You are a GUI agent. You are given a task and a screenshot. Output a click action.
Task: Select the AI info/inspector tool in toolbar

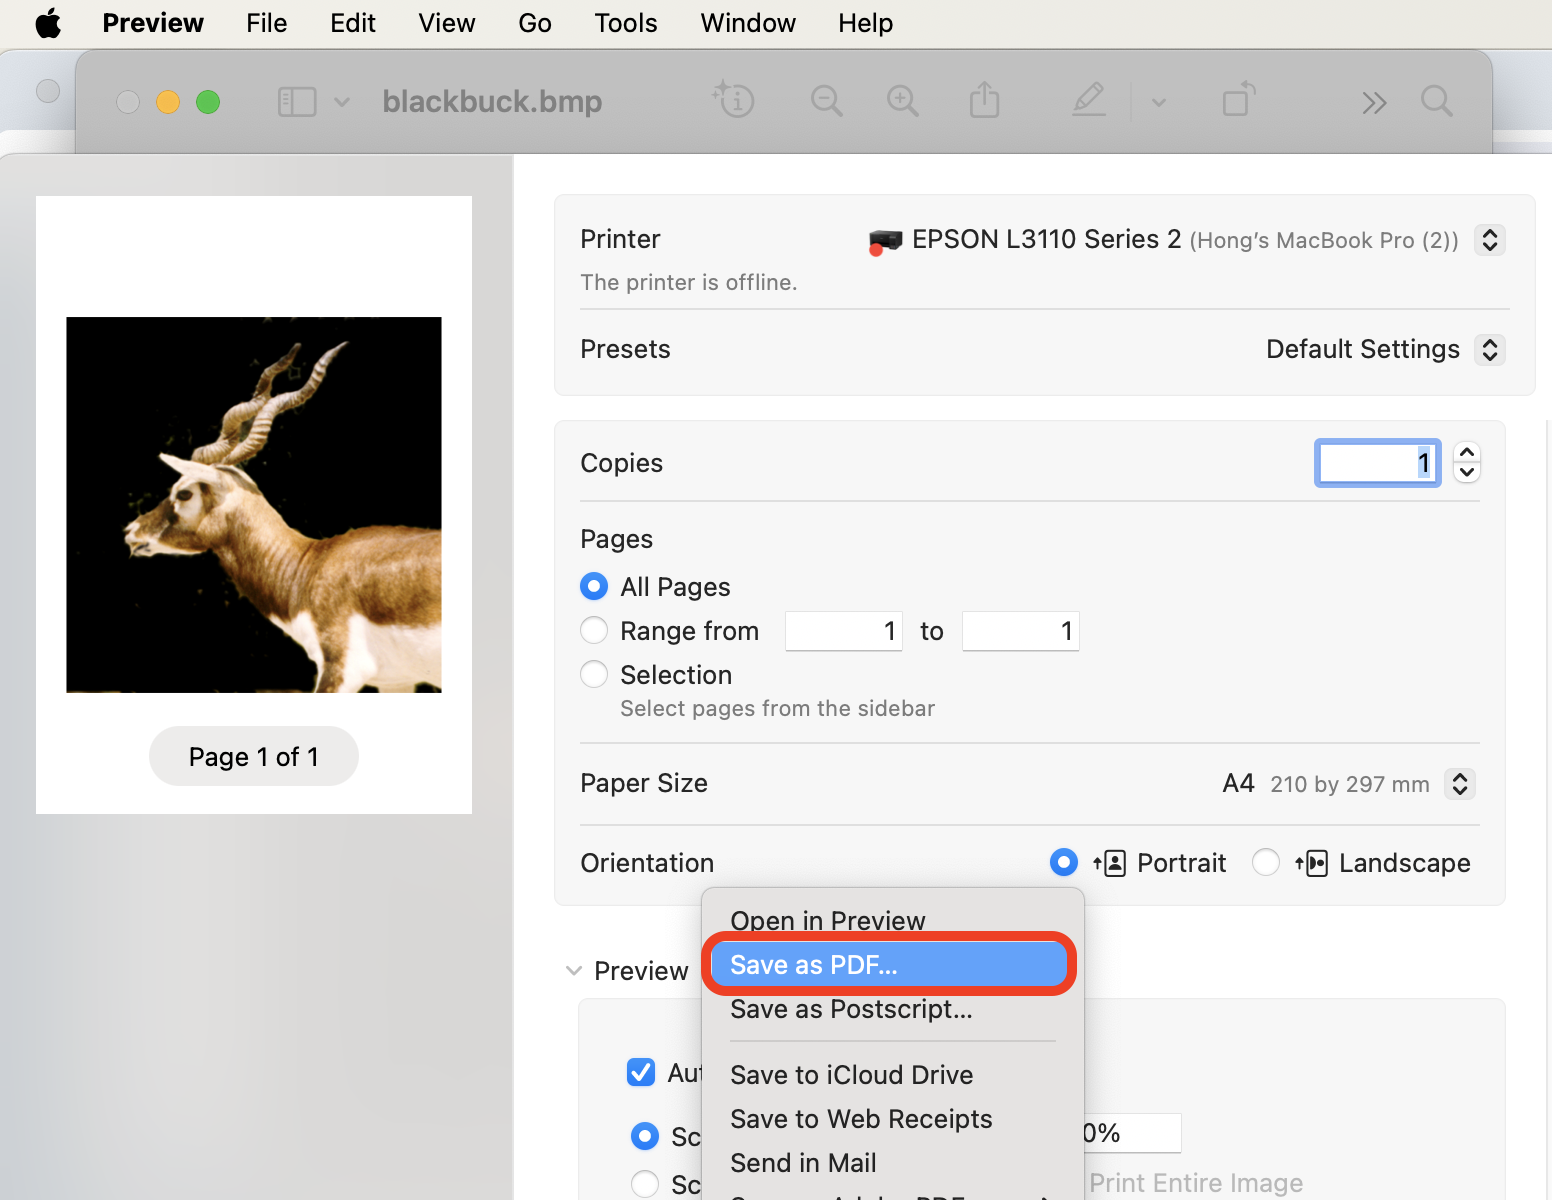[733, 101]
